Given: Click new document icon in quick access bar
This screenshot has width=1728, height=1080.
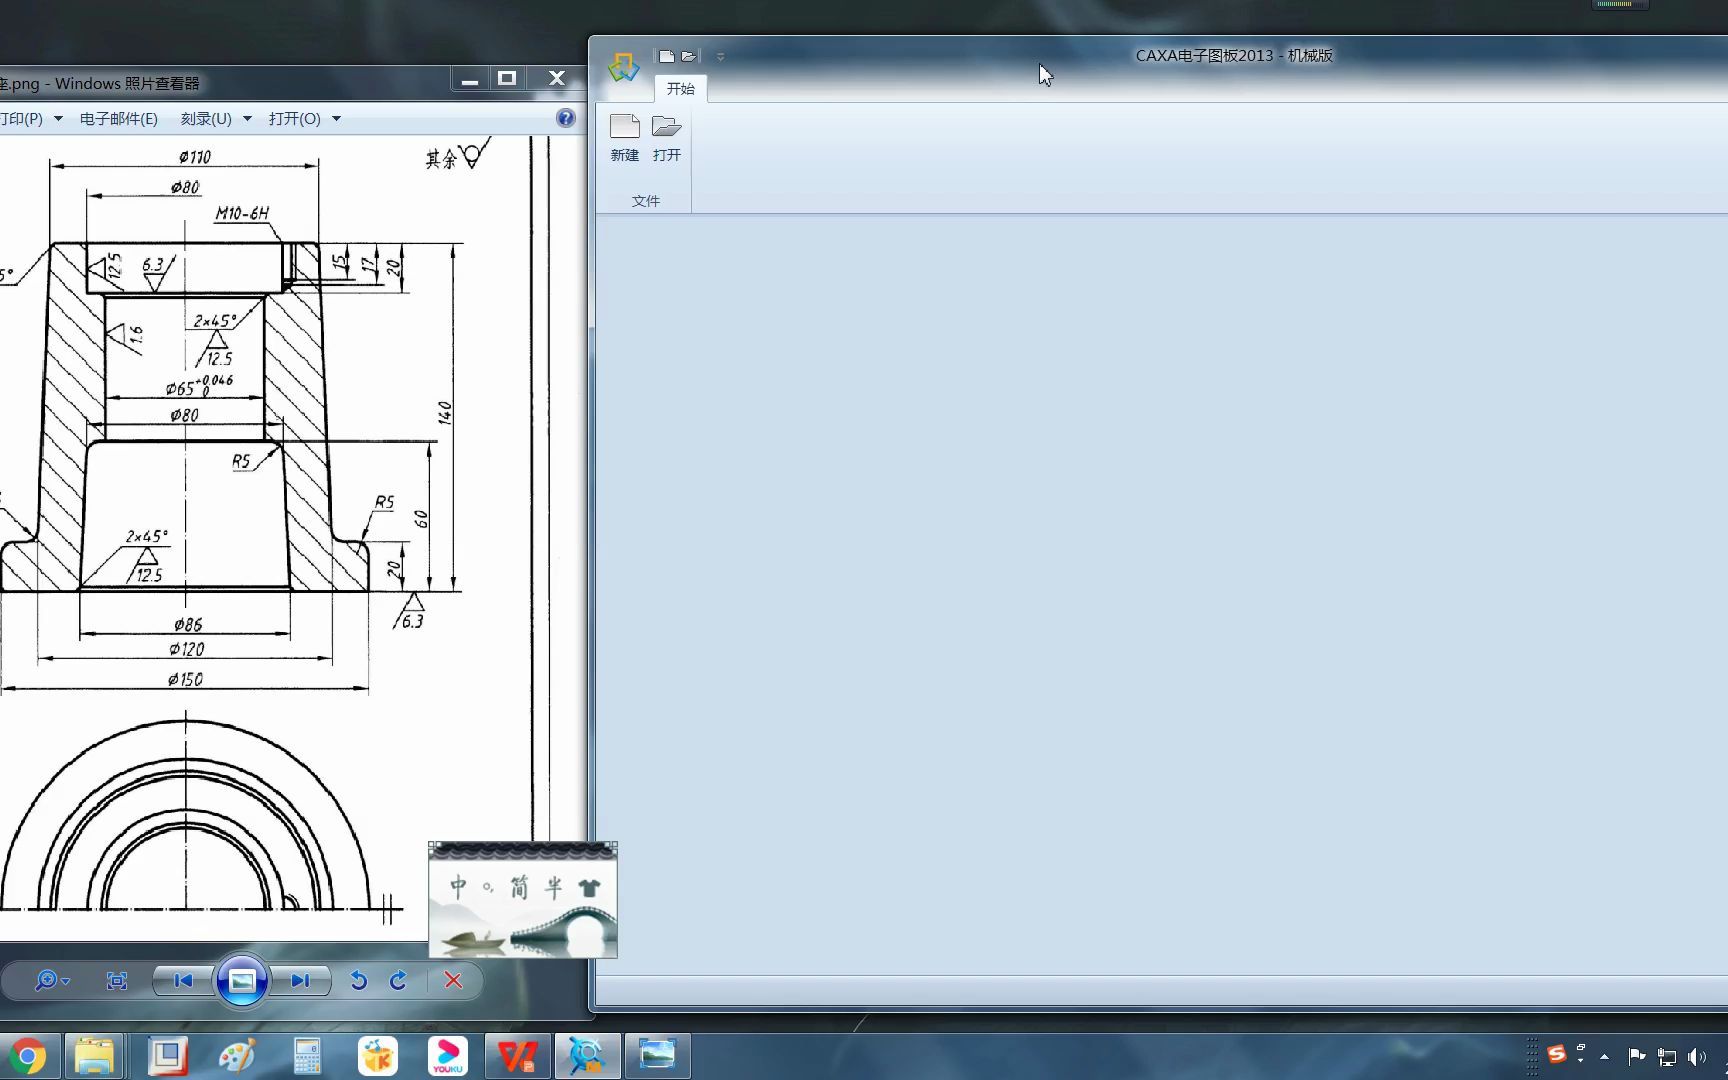Looking at the screenshot, I should (x=666, y=56).
